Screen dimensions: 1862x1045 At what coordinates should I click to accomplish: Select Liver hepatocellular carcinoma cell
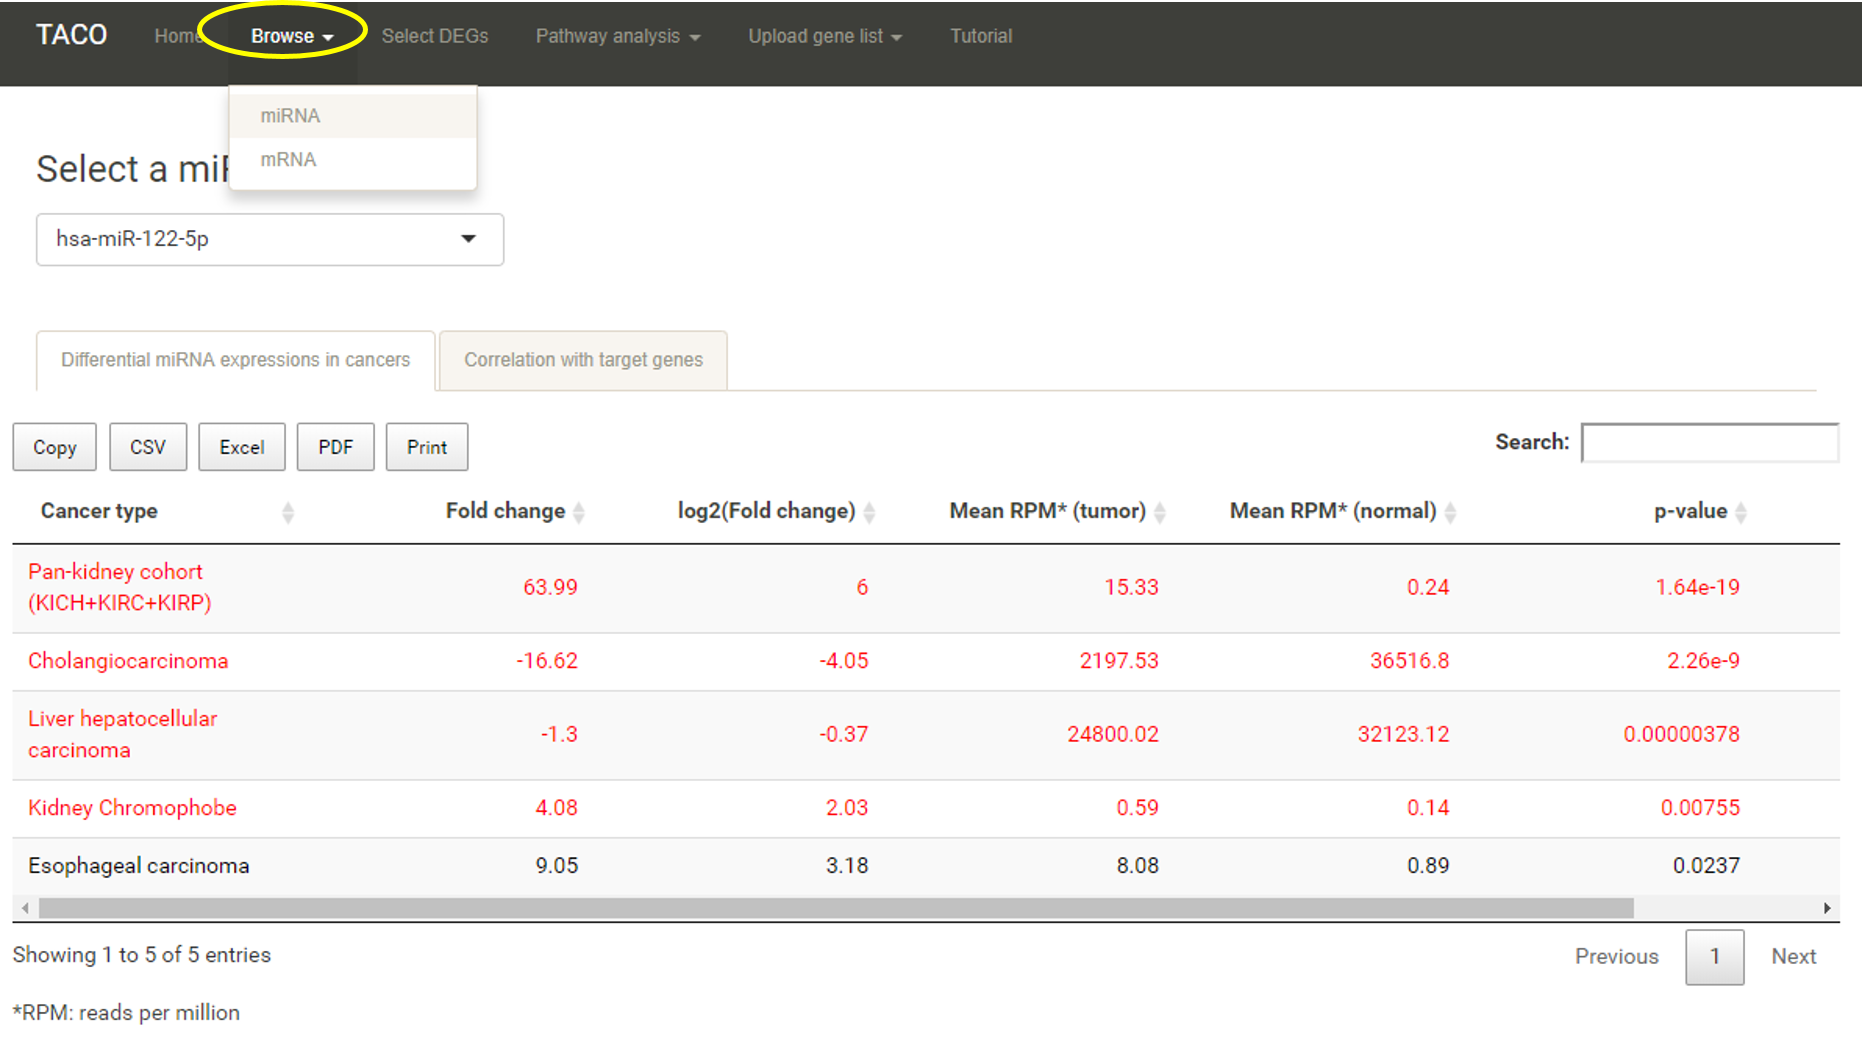122,735
